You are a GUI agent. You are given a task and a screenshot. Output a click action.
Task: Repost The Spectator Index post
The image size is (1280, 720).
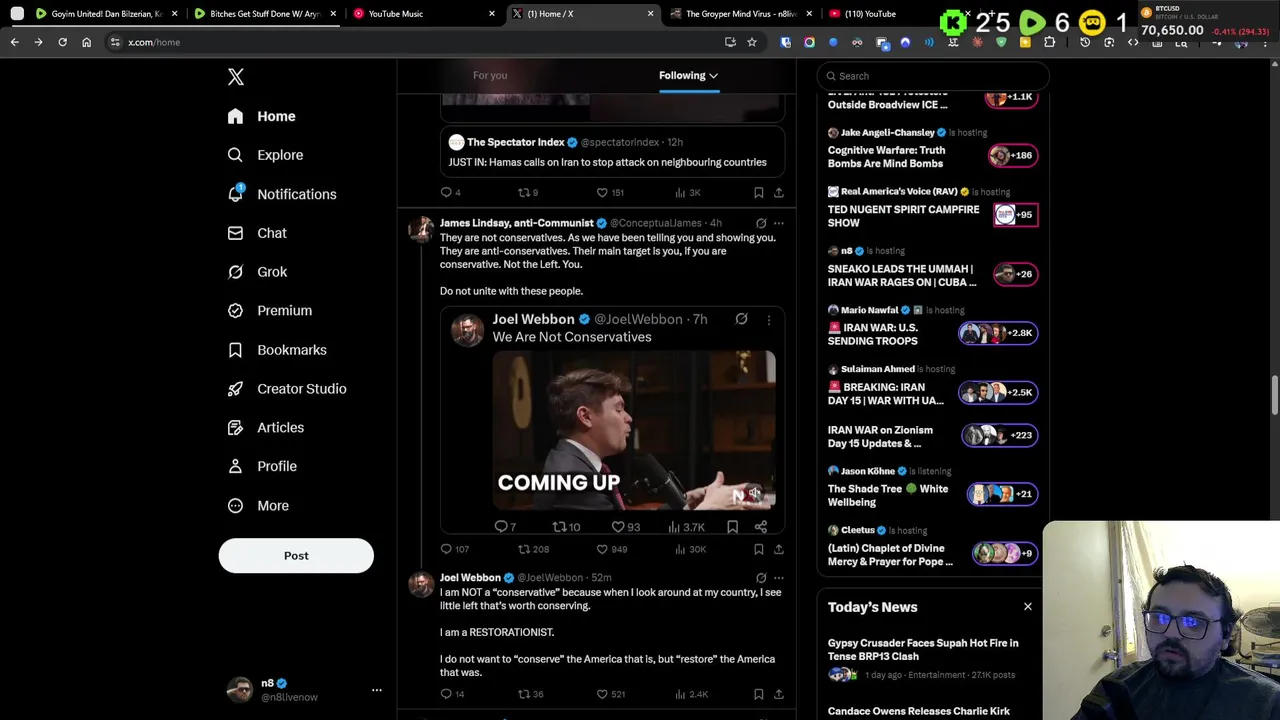pos(523,192)
